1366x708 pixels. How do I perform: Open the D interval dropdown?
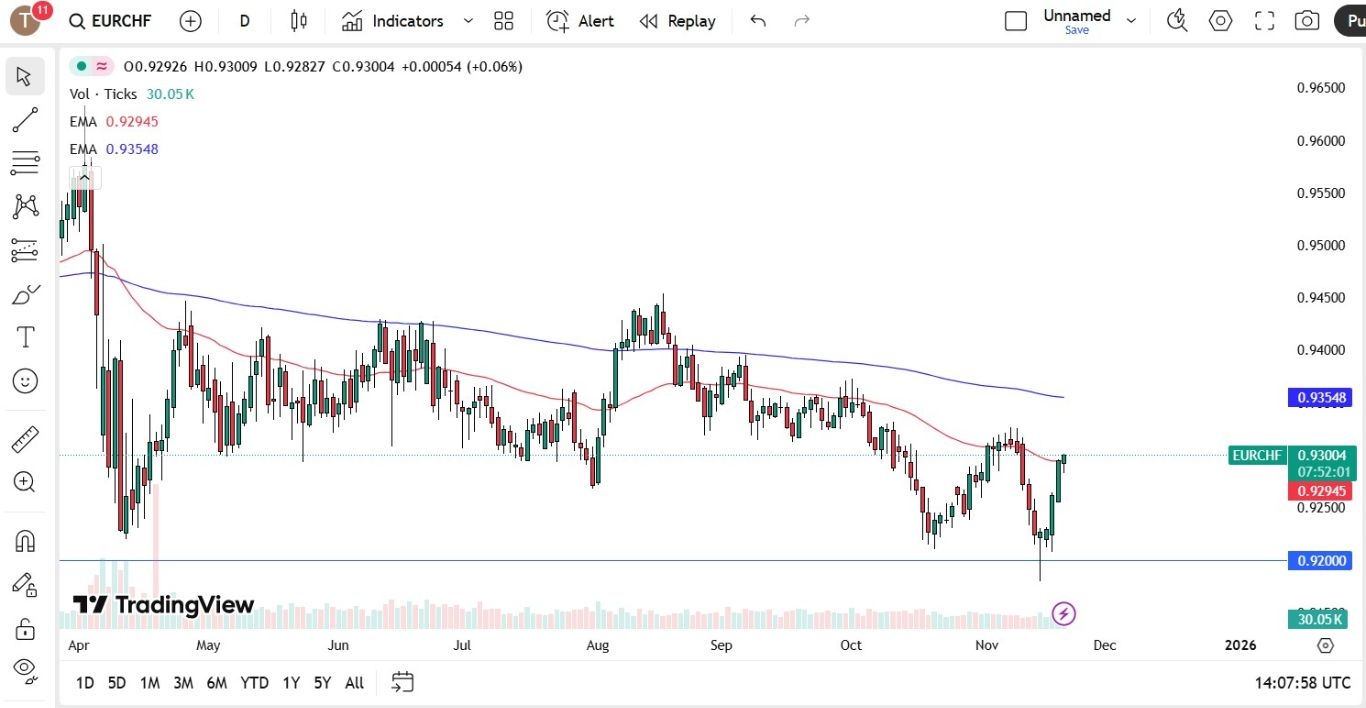pos(243,20)
